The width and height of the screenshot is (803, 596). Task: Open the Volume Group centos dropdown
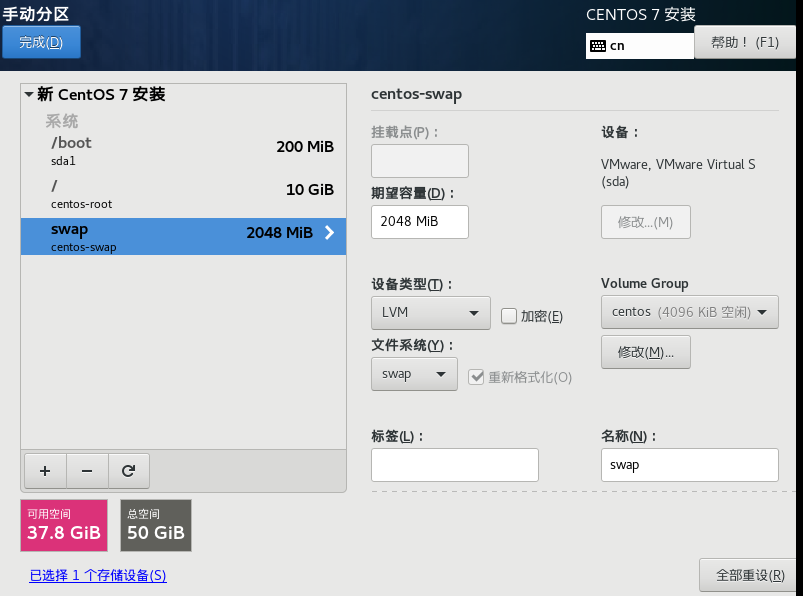coord(689,312)
